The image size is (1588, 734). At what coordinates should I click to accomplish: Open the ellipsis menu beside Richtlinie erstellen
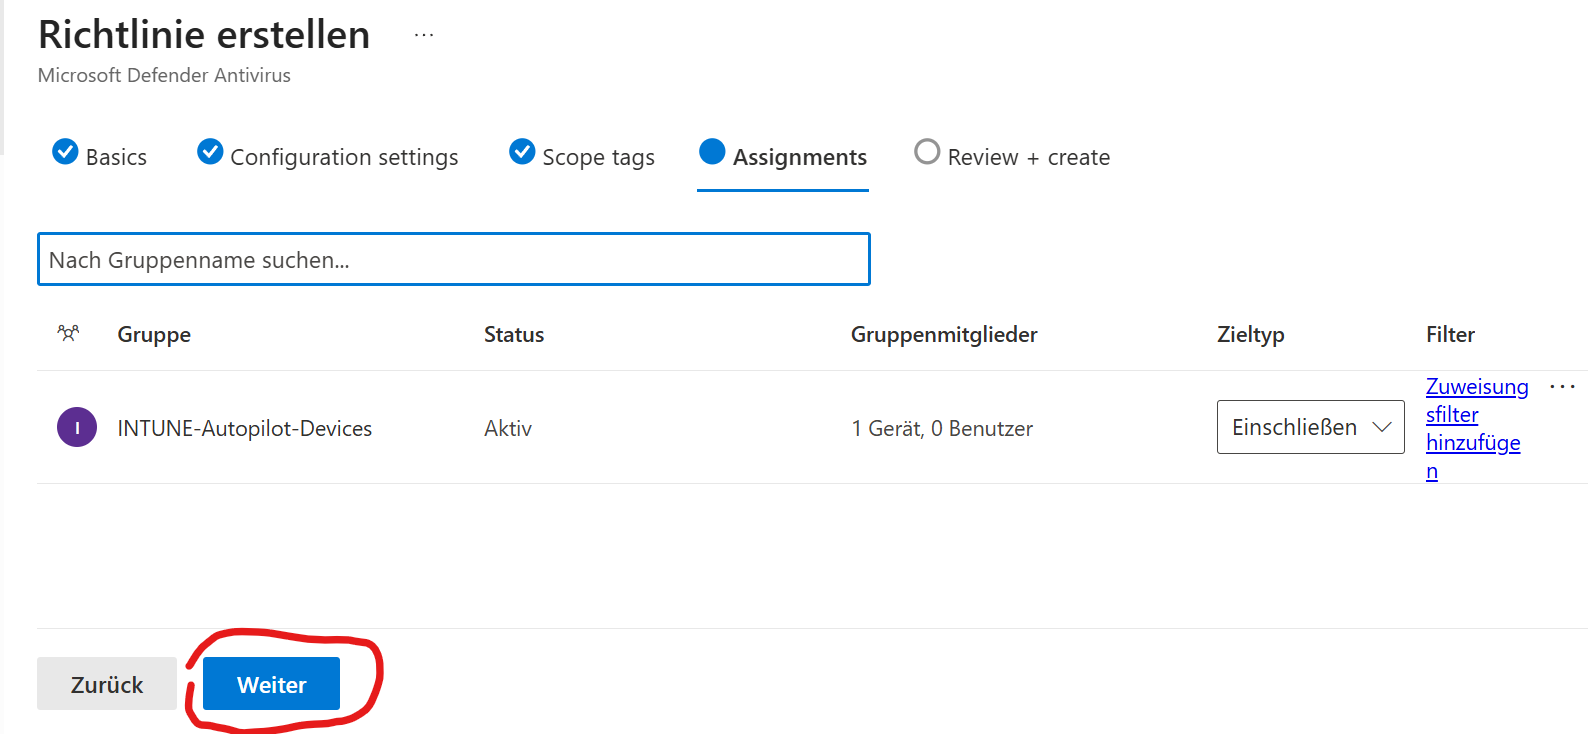tap(424, 35)
